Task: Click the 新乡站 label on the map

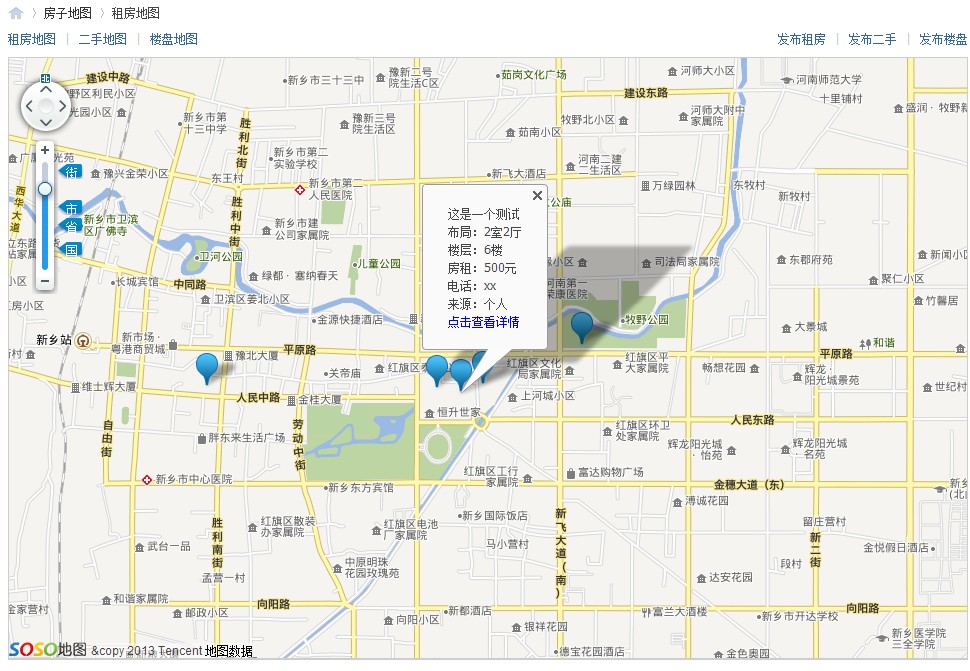Action: pyautogui.click(x=54, y=340)
